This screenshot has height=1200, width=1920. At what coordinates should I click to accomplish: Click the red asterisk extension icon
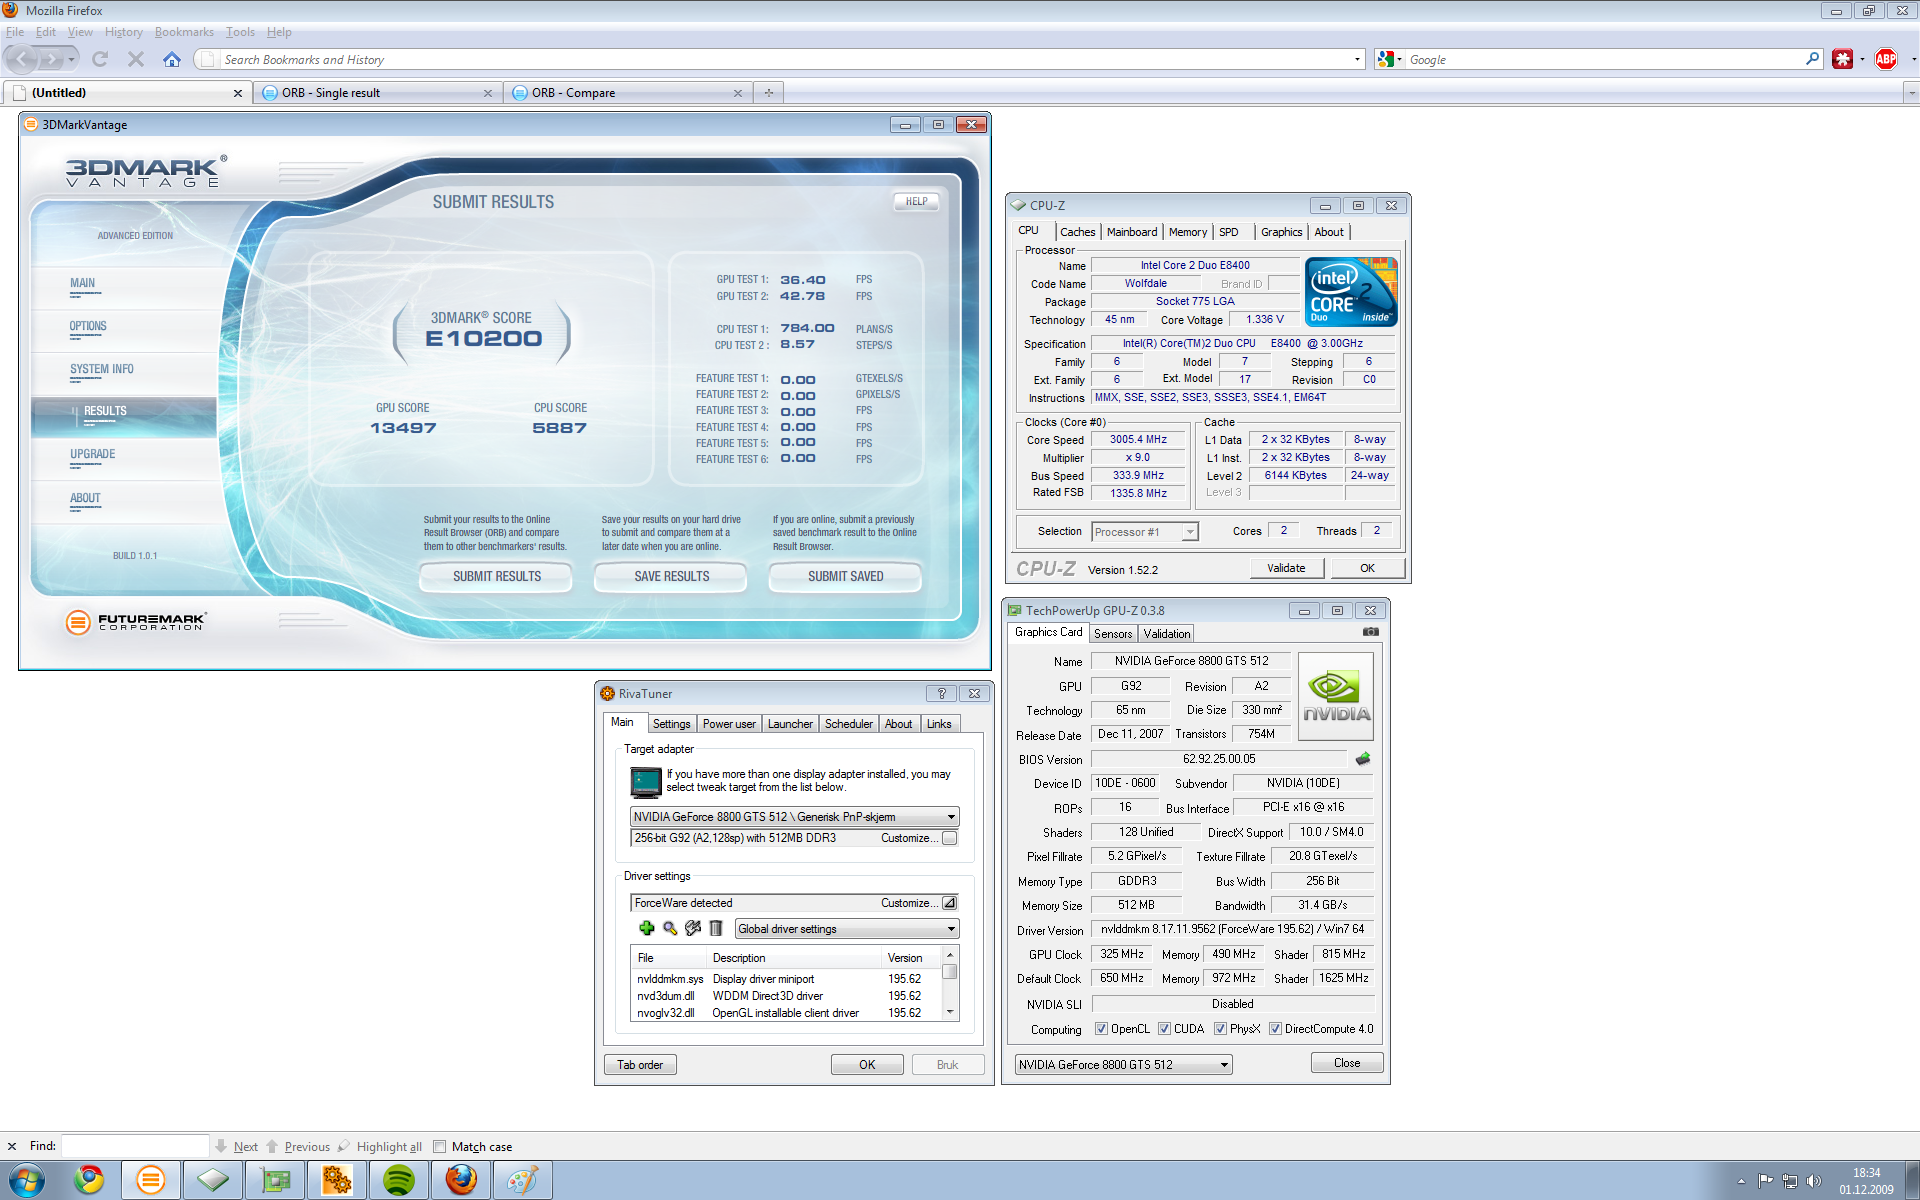(1842, 59)
